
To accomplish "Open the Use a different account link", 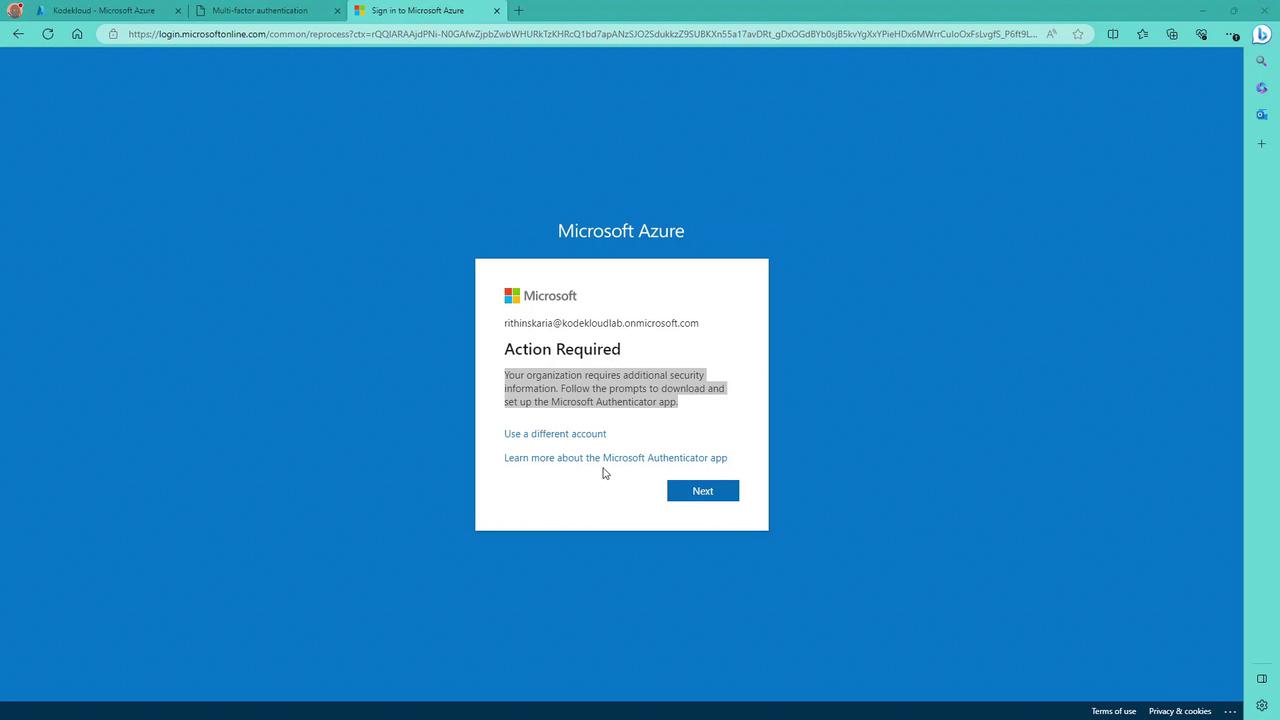I will pos(555,434).
